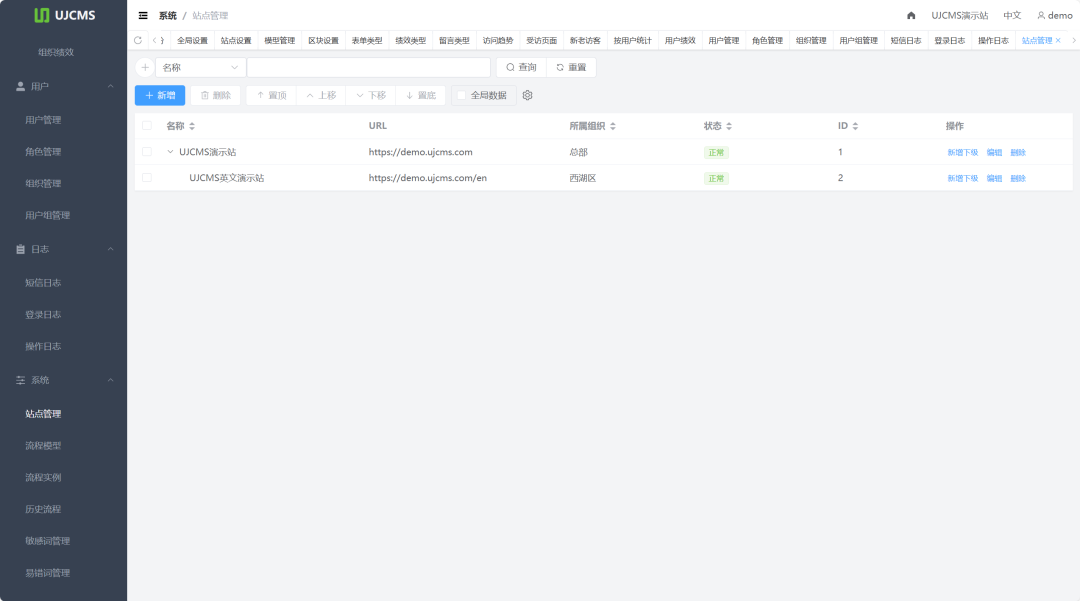Image resolution: width=1080 pixels, height=601 pixels.
Task: Toggle sidebar with hamburger menu icon
Action: coord(143,15)
